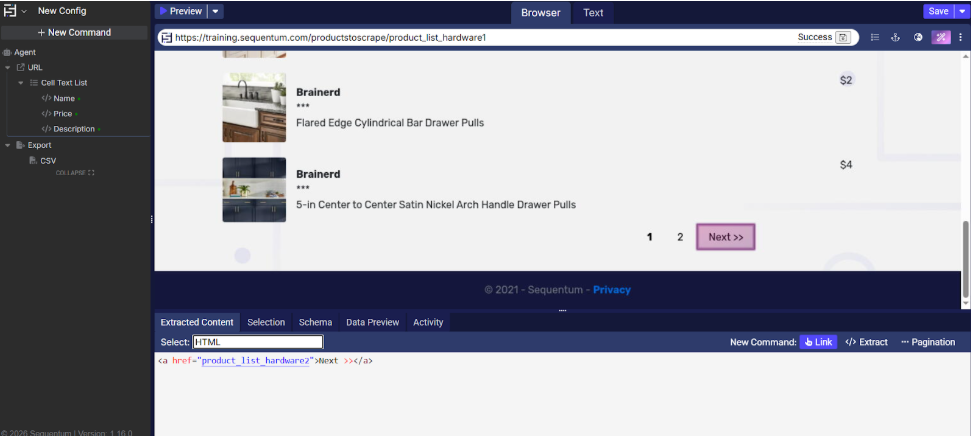The image size is (971, 436).
Task: Switch to the Text tab
Action: click(593, 13)
